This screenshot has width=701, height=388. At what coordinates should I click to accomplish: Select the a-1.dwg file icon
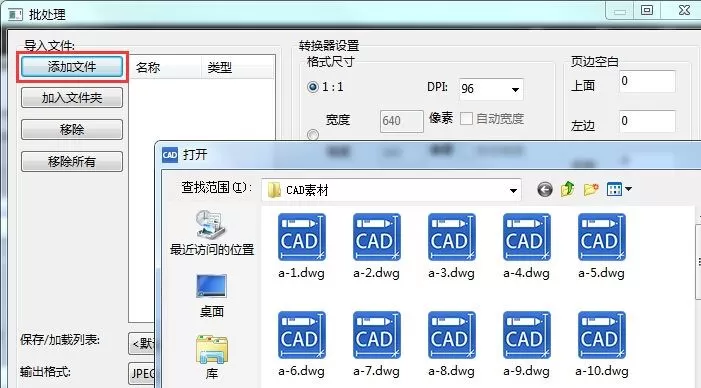click(x=302, y=237)
